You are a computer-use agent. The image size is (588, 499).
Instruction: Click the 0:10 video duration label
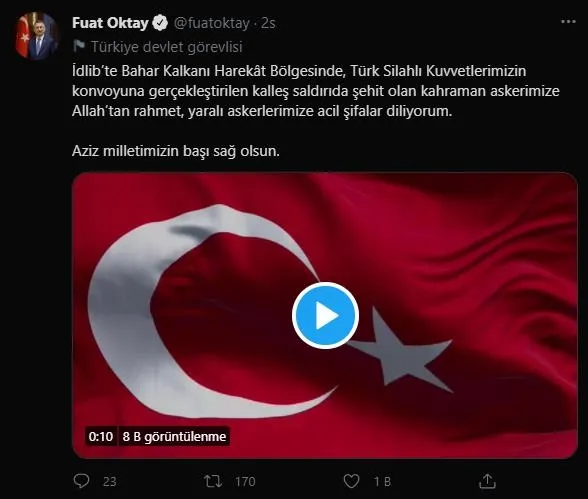click(x=100, y=436)
